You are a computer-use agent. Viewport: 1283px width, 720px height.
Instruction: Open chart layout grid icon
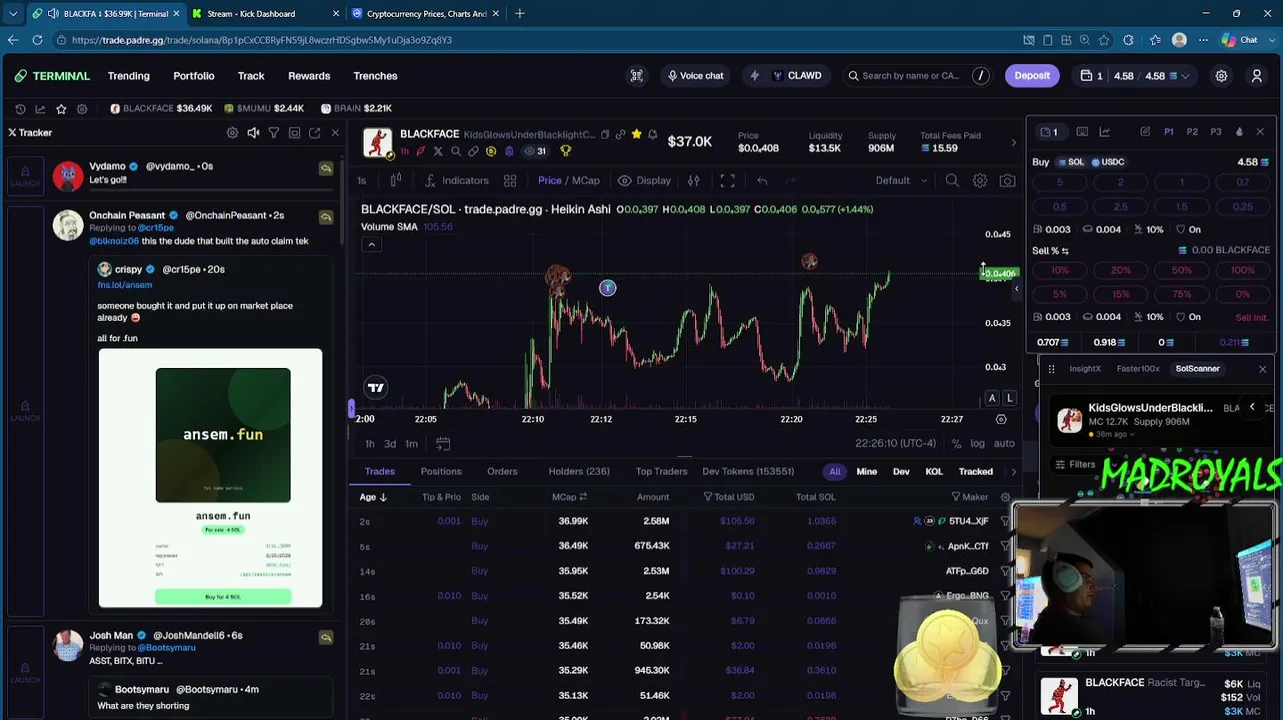click(510, 181)
